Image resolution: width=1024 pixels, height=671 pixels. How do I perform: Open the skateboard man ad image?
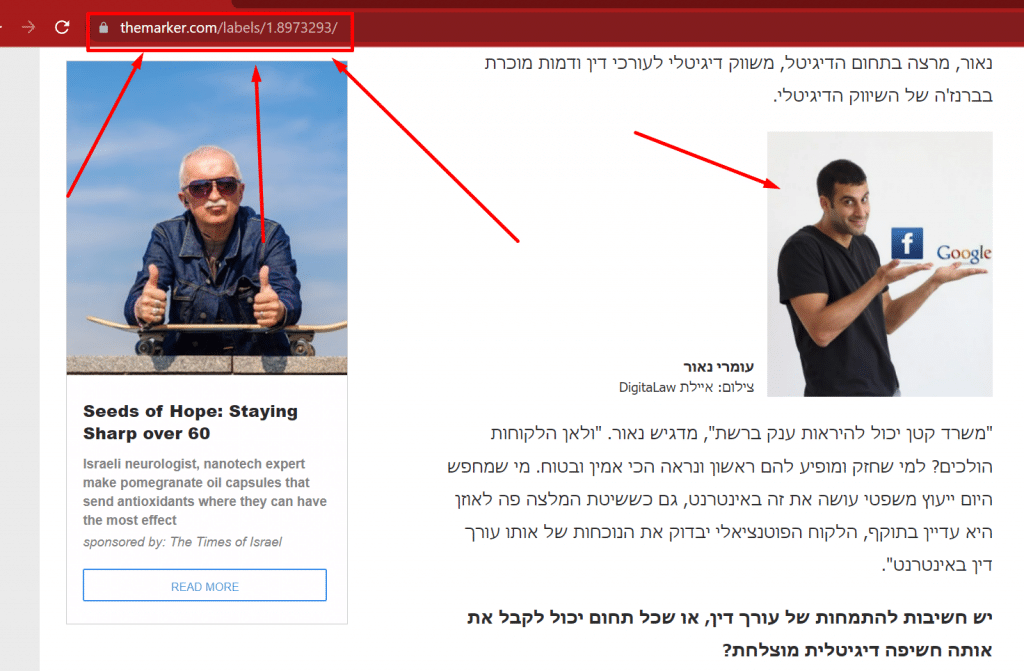pyautogui.click(x=207, y=218)
